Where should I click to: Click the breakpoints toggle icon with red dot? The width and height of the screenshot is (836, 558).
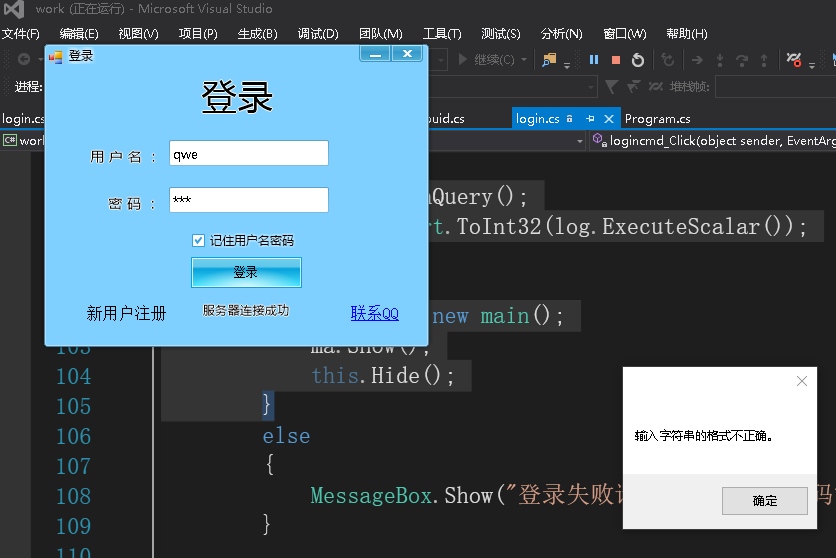pos(794,60)
